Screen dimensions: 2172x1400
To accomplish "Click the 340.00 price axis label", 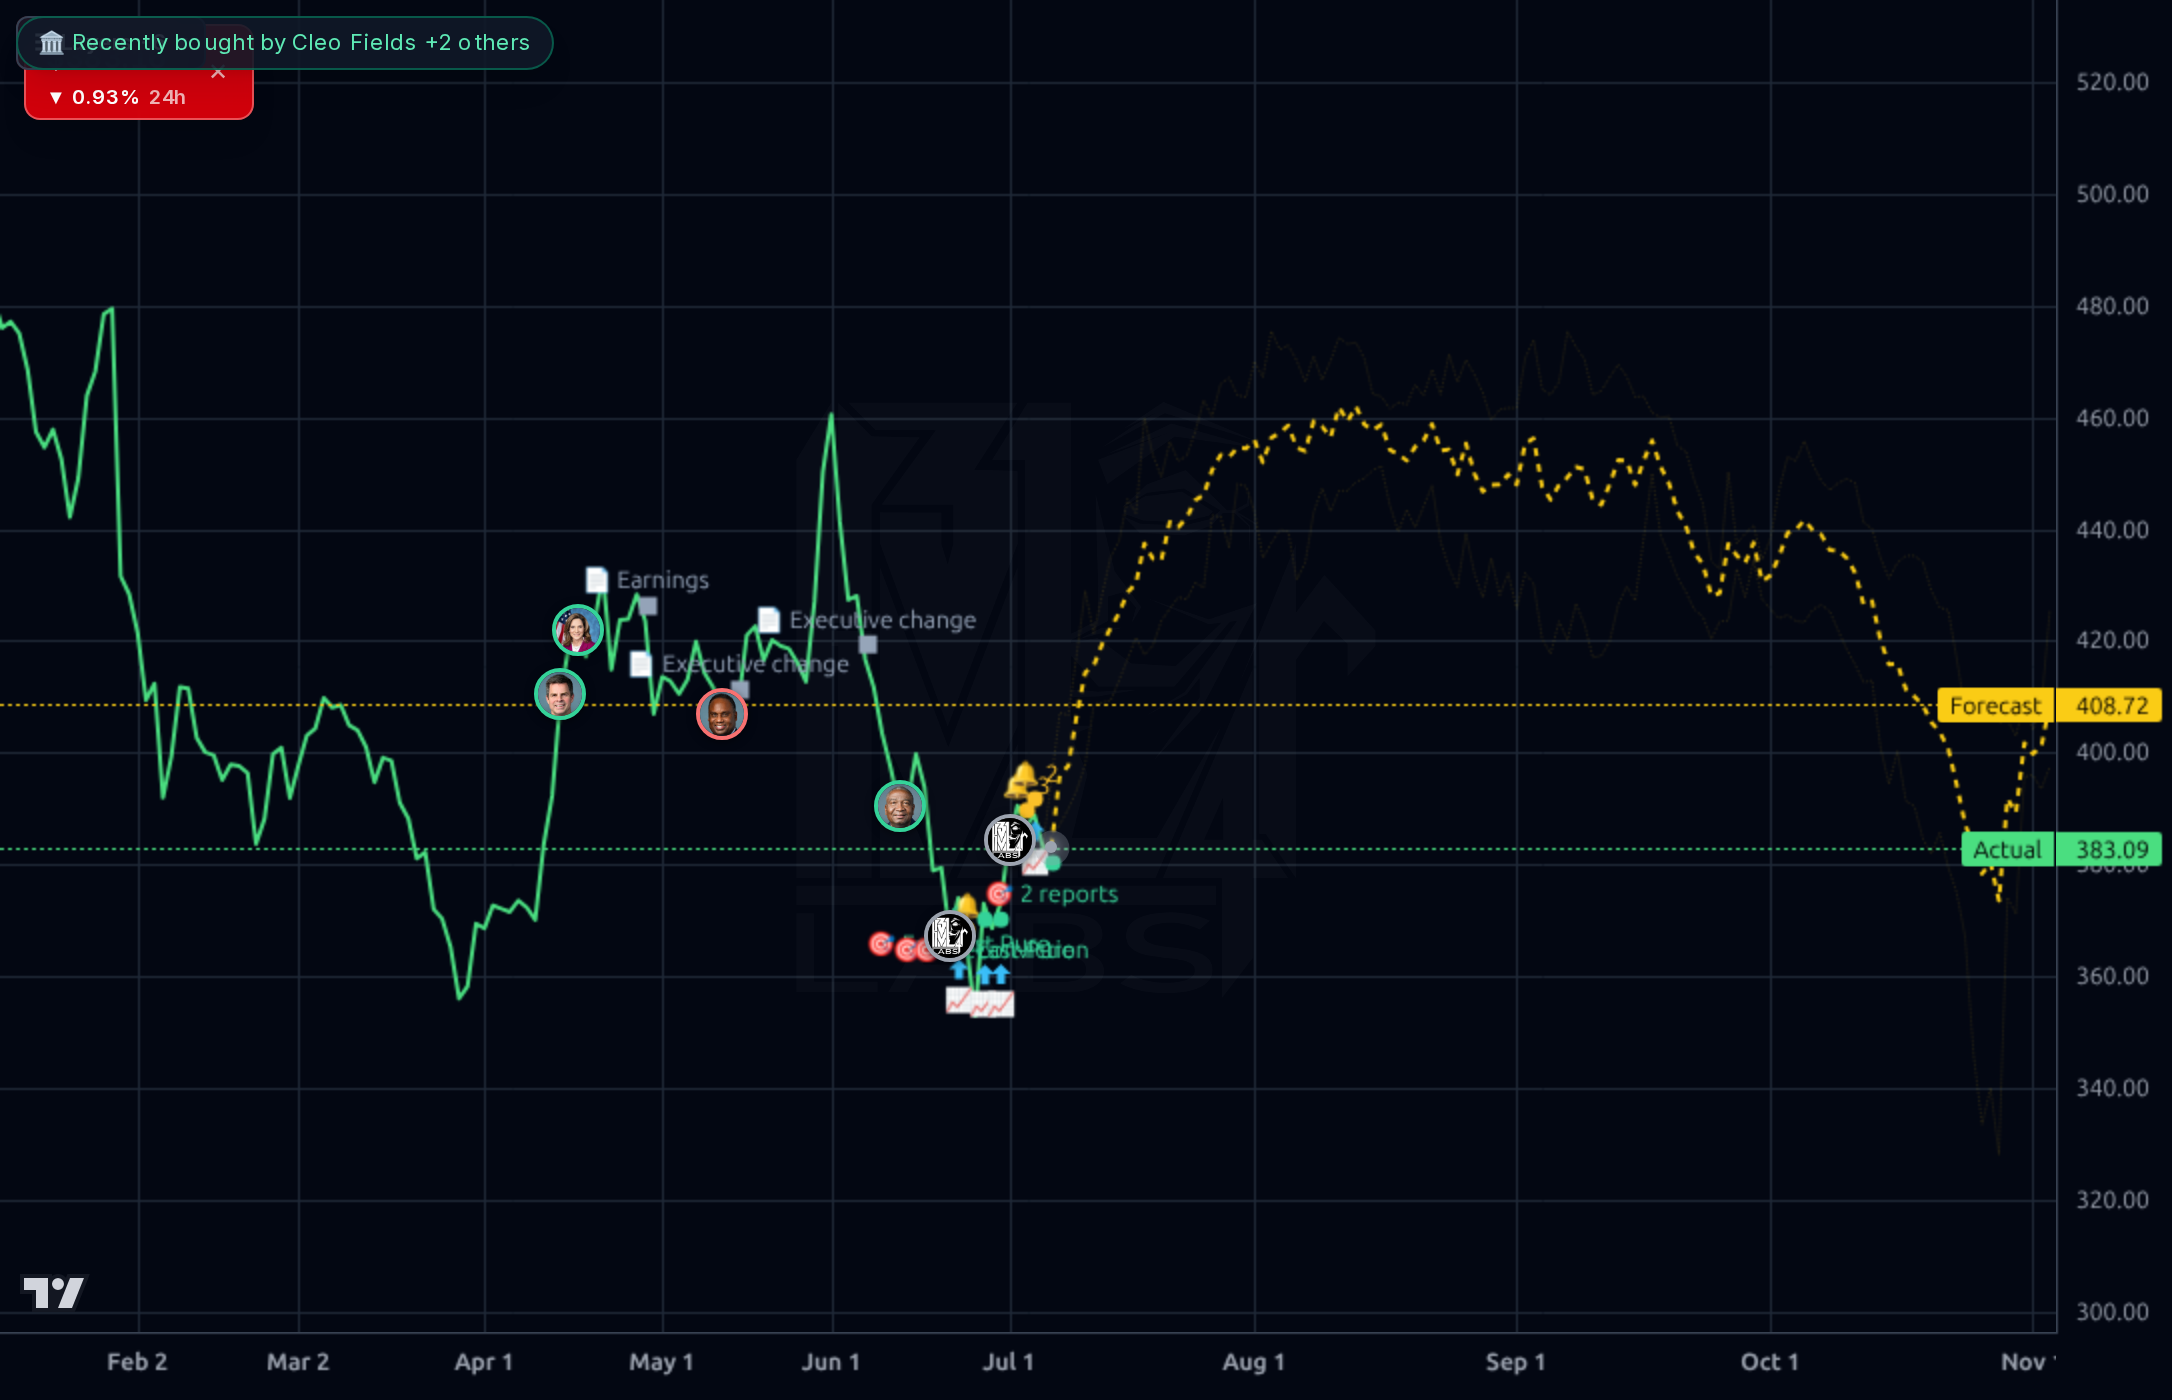I will click(2112, 1088).
